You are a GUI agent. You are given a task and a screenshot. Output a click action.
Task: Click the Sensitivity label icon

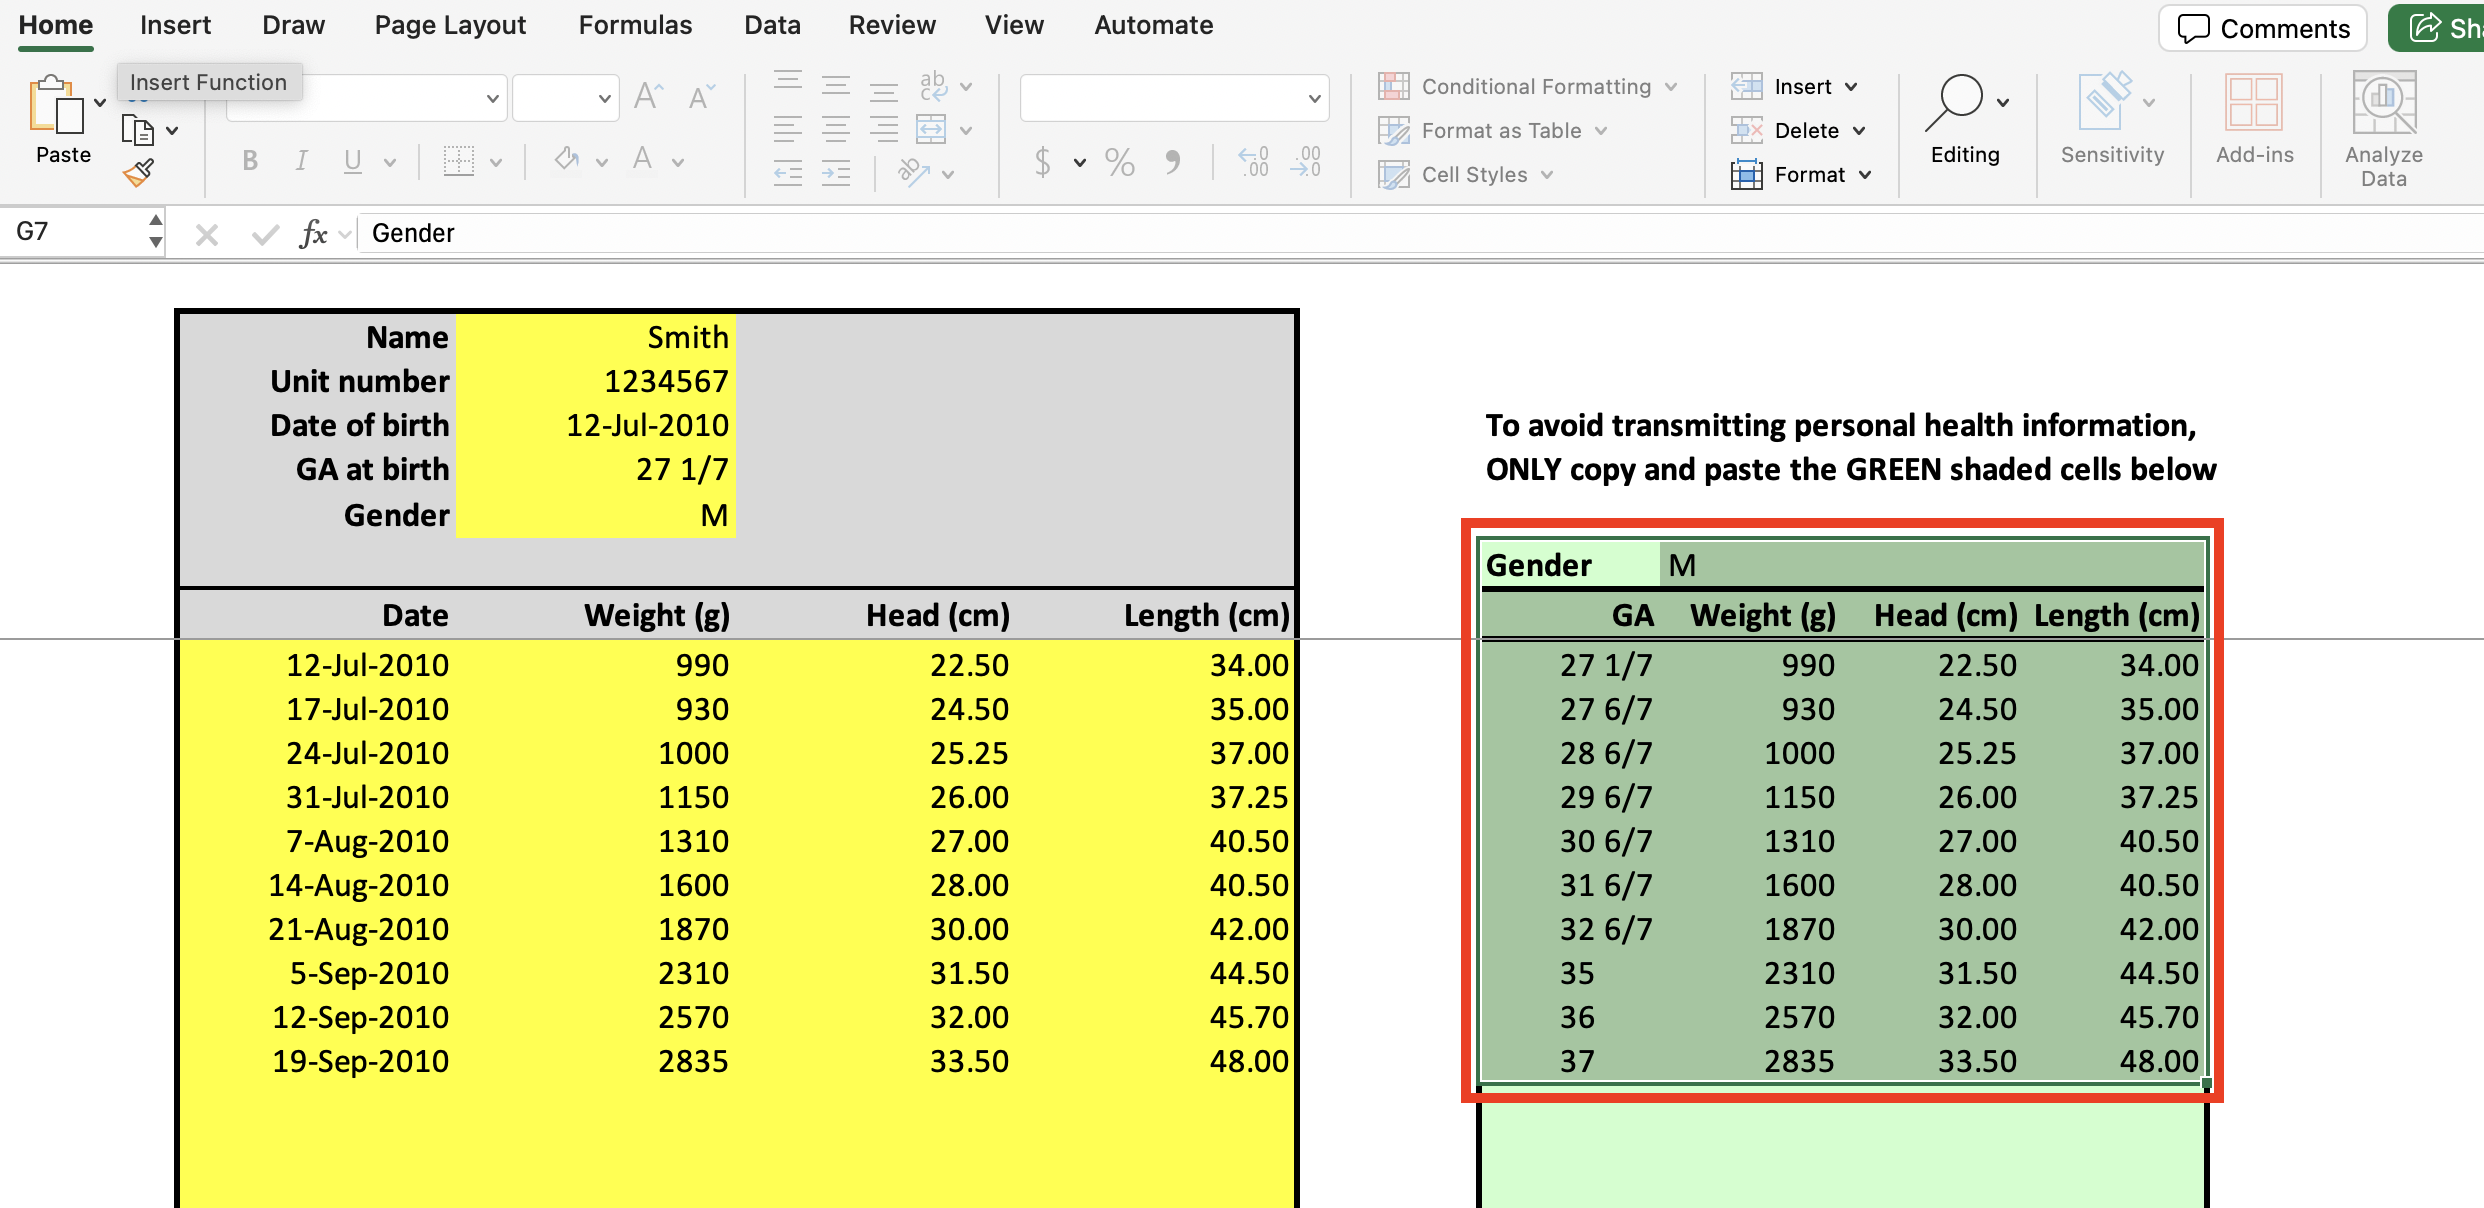[x=2105, y=104]
